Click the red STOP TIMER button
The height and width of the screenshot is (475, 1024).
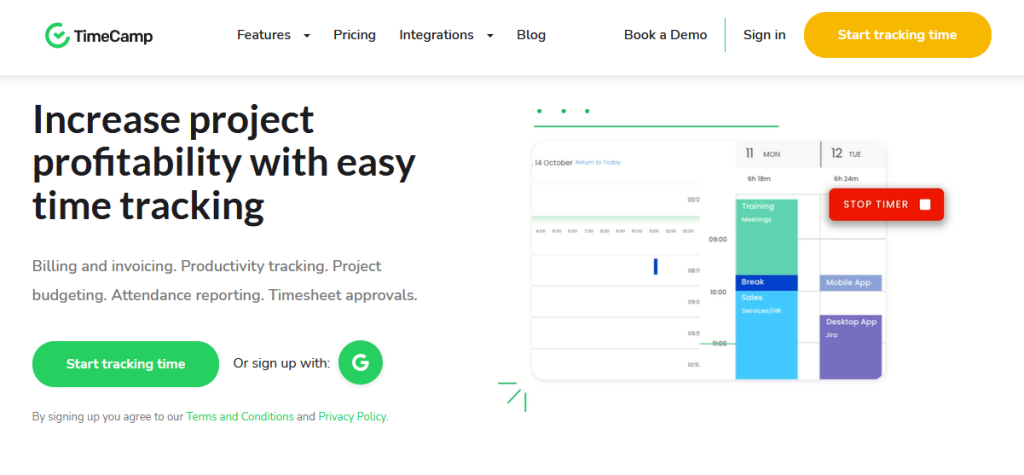click(x=886, y=205)
